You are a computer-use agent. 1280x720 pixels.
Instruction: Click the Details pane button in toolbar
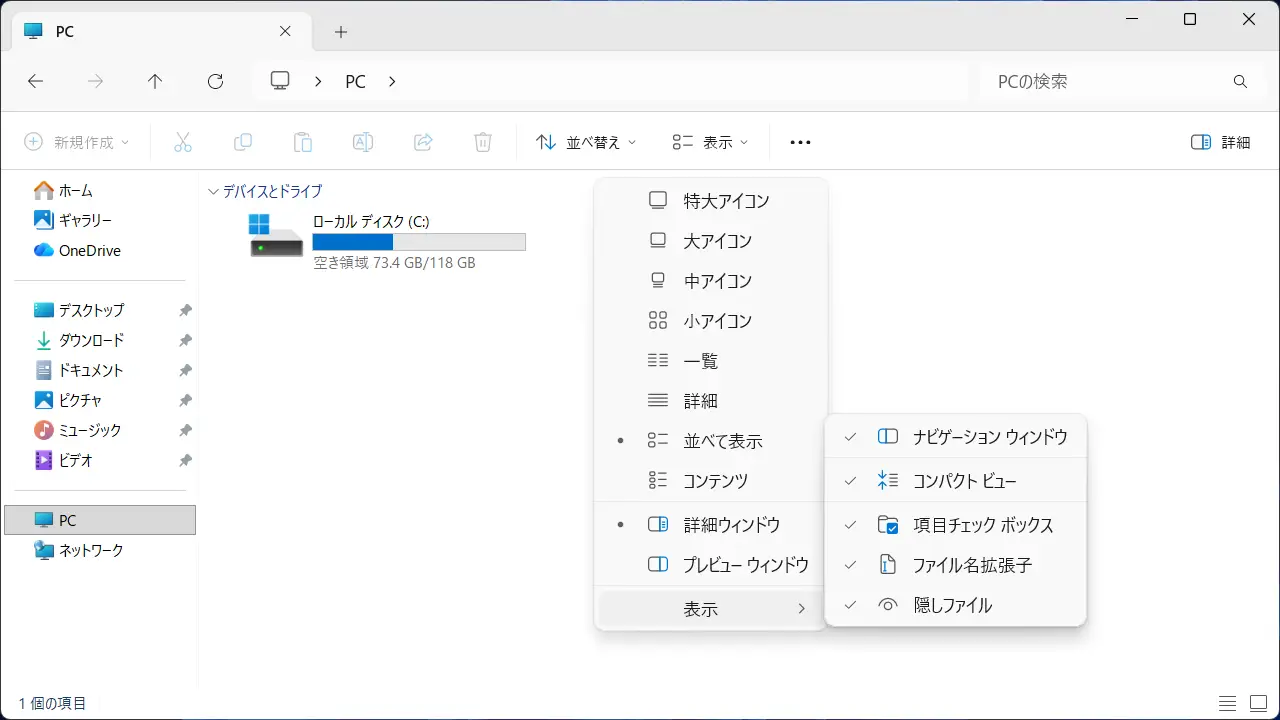click(x=1221, y=142)
